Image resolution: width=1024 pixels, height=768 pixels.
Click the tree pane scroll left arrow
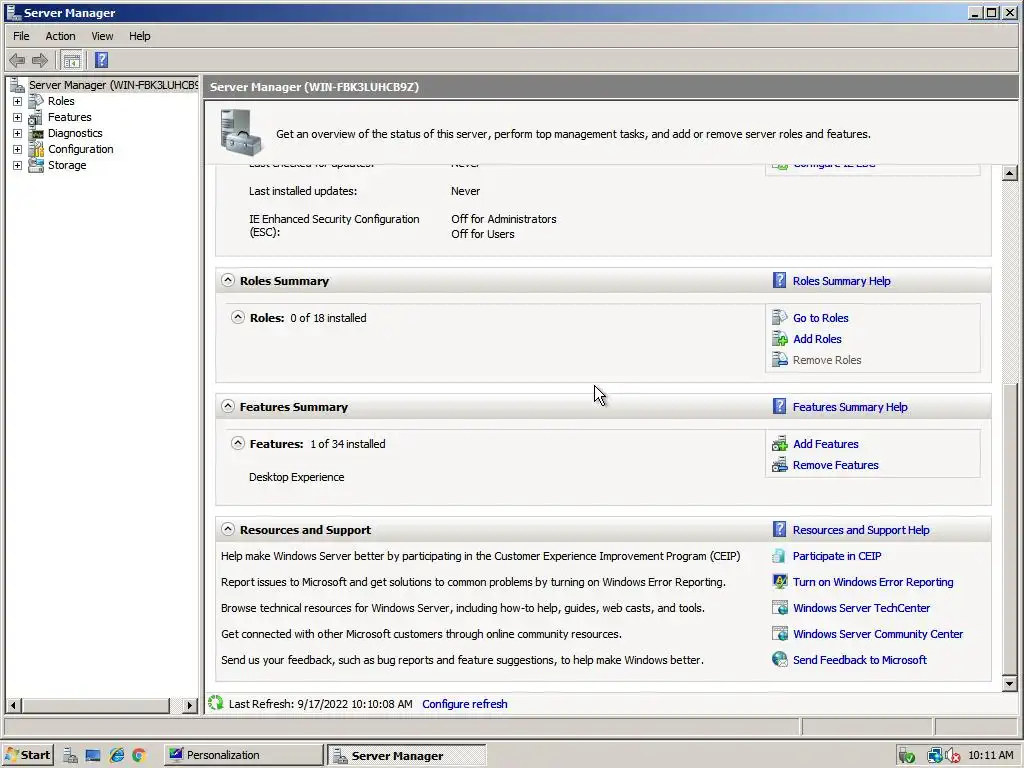[13, 705]
